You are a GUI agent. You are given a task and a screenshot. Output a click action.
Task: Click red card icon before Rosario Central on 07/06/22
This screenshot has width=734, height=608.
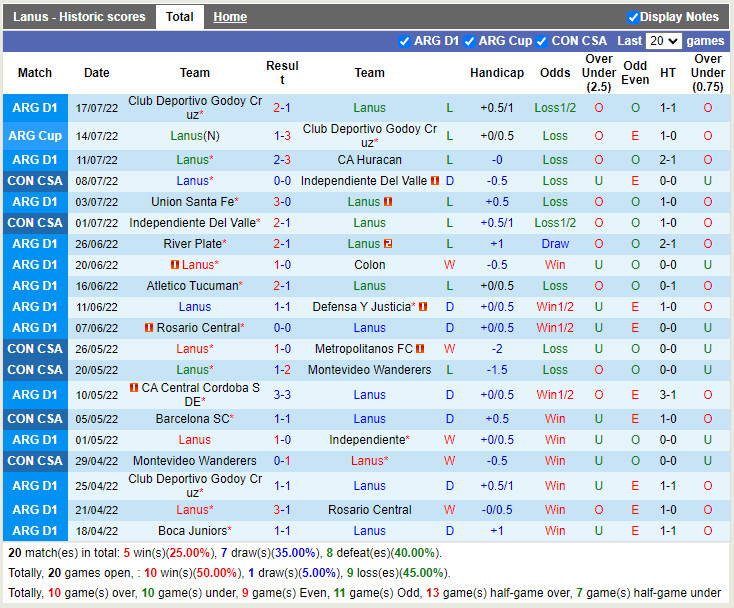[x=148, y=328]
